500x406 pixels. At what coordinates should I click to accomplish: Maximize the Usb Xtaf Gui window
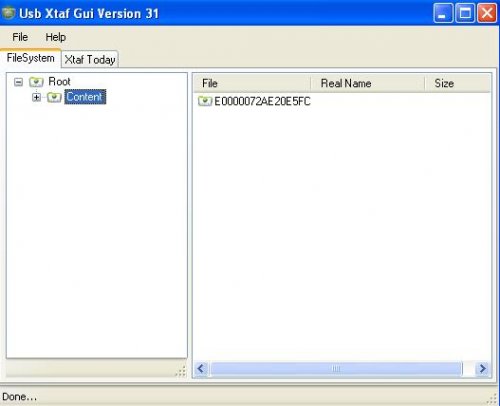(465, 13)
